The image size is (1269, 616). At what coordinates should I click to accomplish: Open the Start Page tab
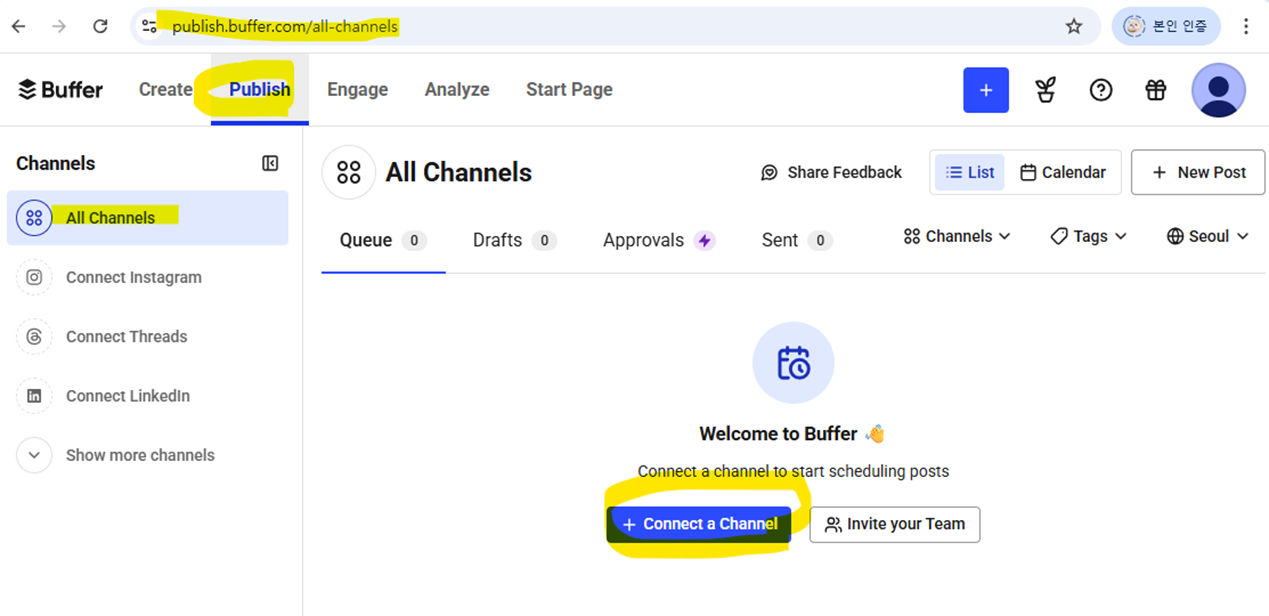[569, 89]
